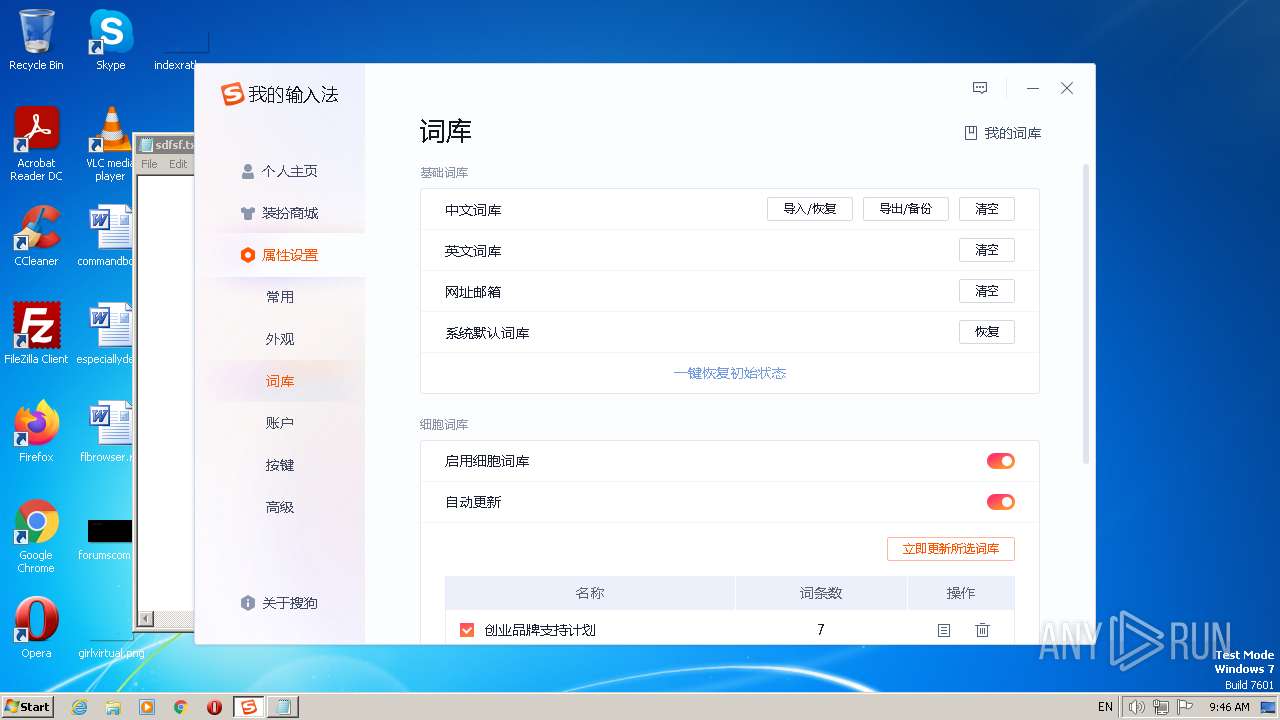
Task: Click the Start button on the taskbar
Action: point(27,706)
